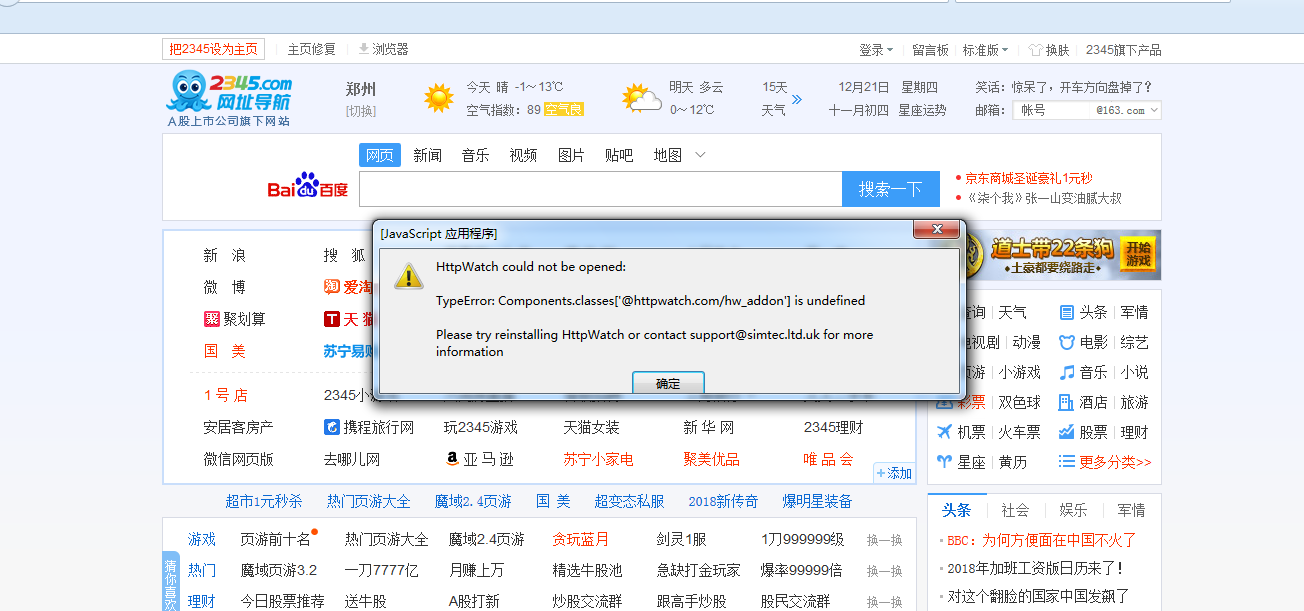Image resolution: width=1304 pixels, height=611 pixels.
Task: Click the music note icon beside 音乐
Action: (x=1067, y=372)
